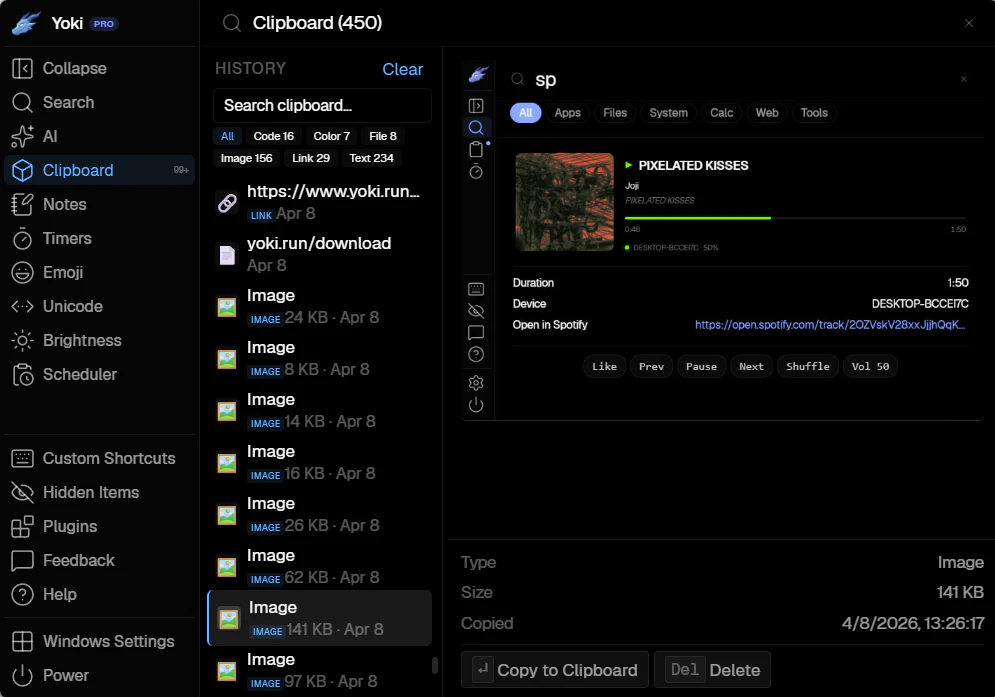
Task: Open Timers in the sidebar
Action: click(100, 238)
